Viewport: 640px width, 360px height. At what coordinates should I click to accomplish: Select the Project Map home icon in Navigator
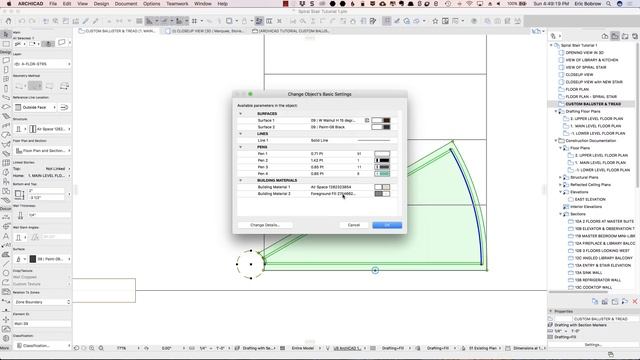tap(605, 36)
